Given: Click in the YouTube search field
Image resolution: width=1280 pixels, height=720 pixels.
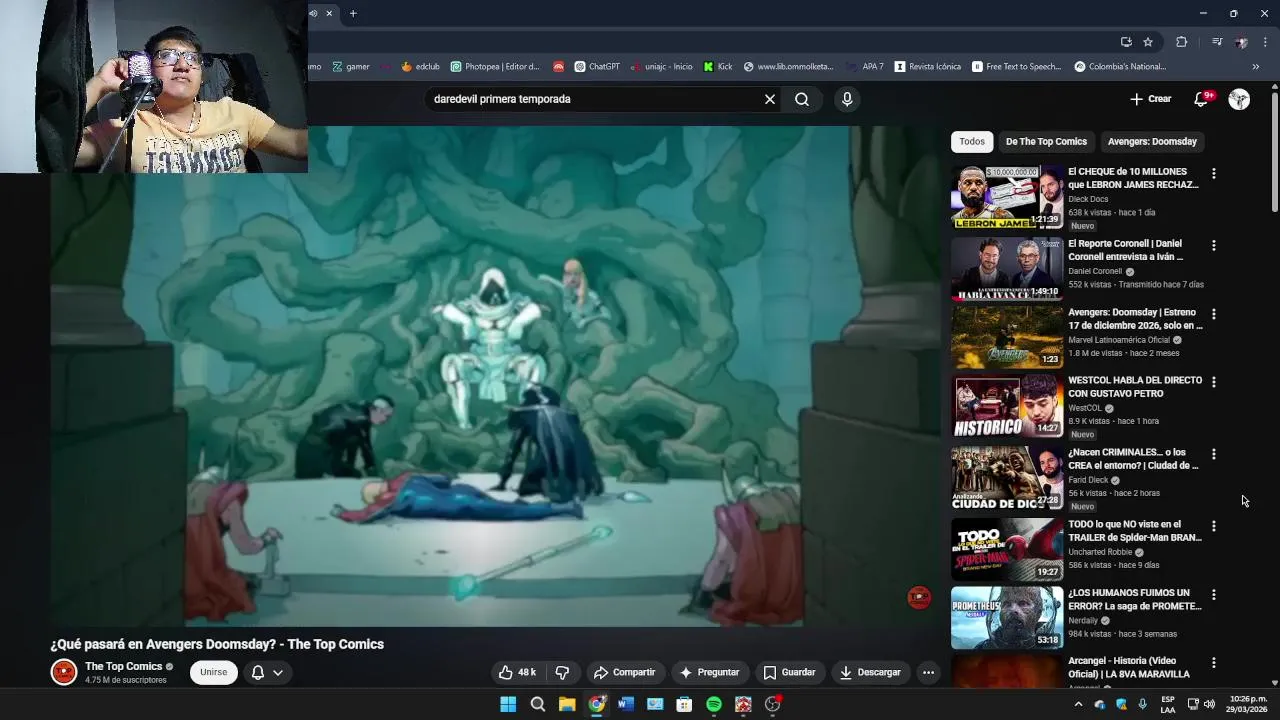Looking at the screenshot, I should pyautogui.click(x=595, y=99).
